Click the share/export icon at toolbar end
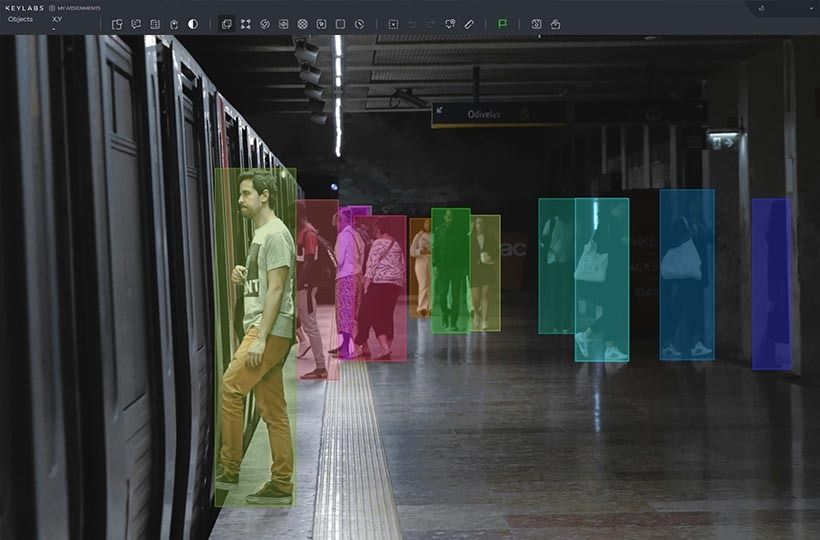Screen dimensions: 820x540 pos(555,24)
